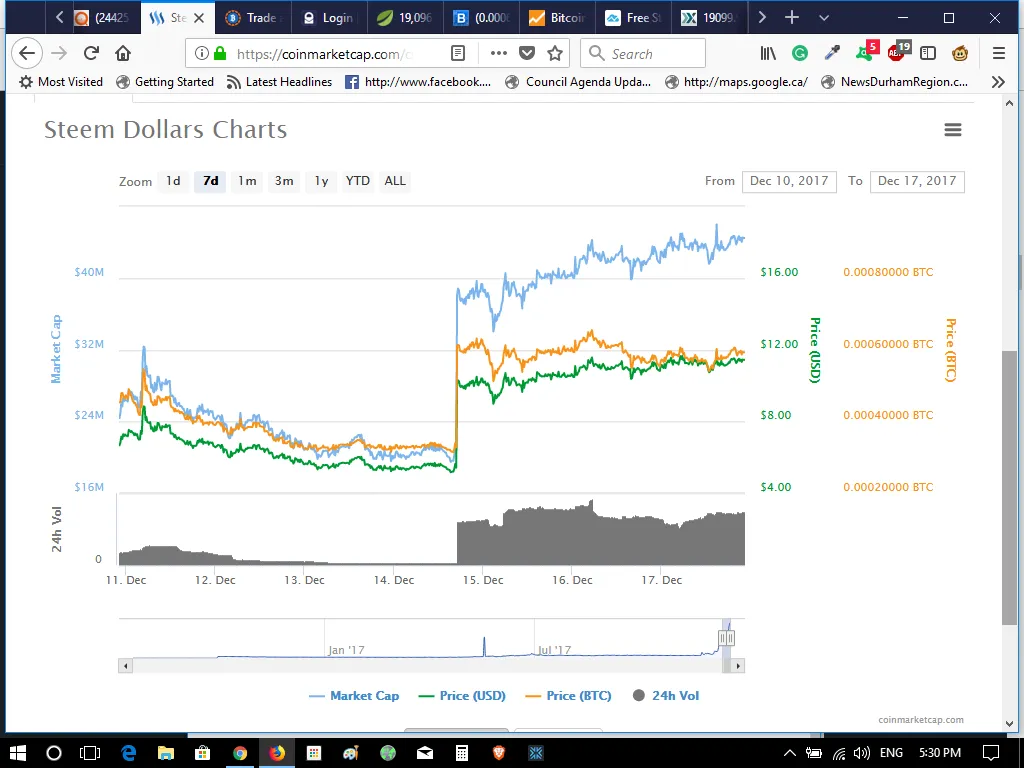This screenshot has height=768, width=1024.
Task: Bookmark this page with the star
Action: [555, 53]
